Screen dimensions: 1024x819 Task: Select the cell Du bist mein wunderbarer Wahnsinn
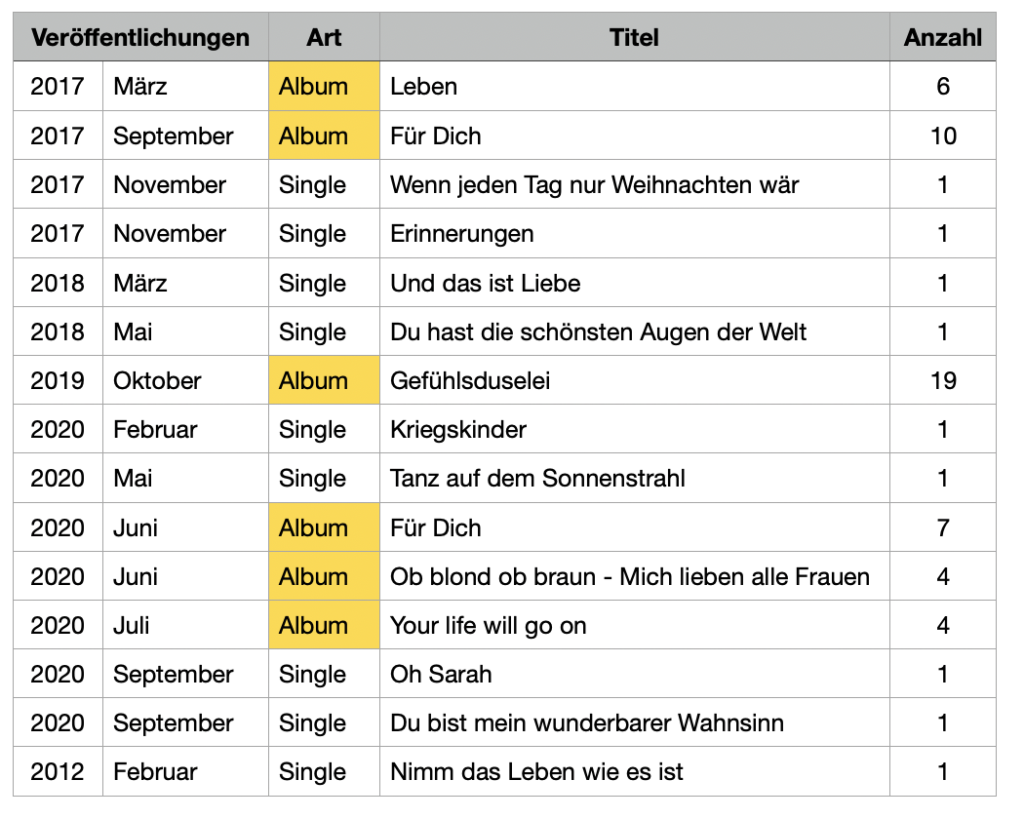click(x=634, y=722)
